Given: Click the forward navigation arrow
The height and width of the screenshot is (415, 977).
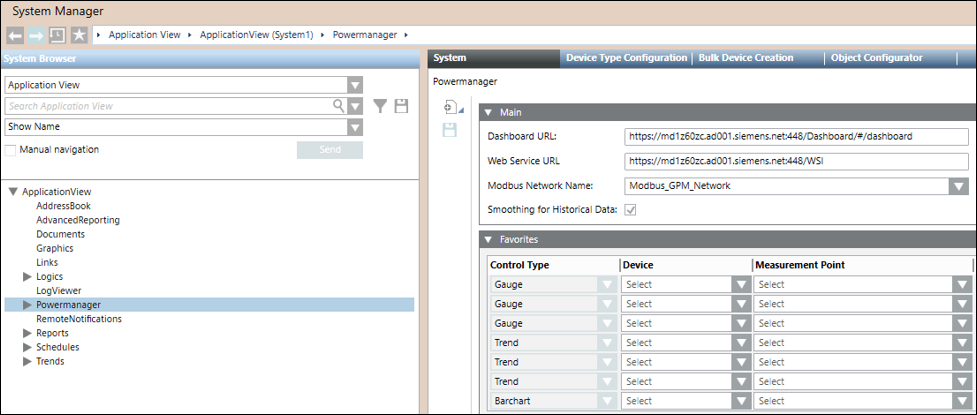Looking at the screenshot, I should (36, 35).
